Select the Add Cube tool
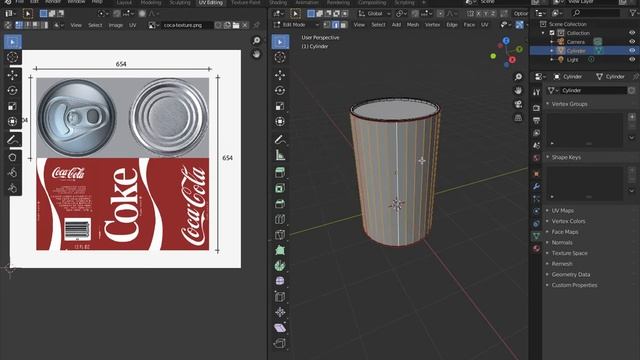 280,173
